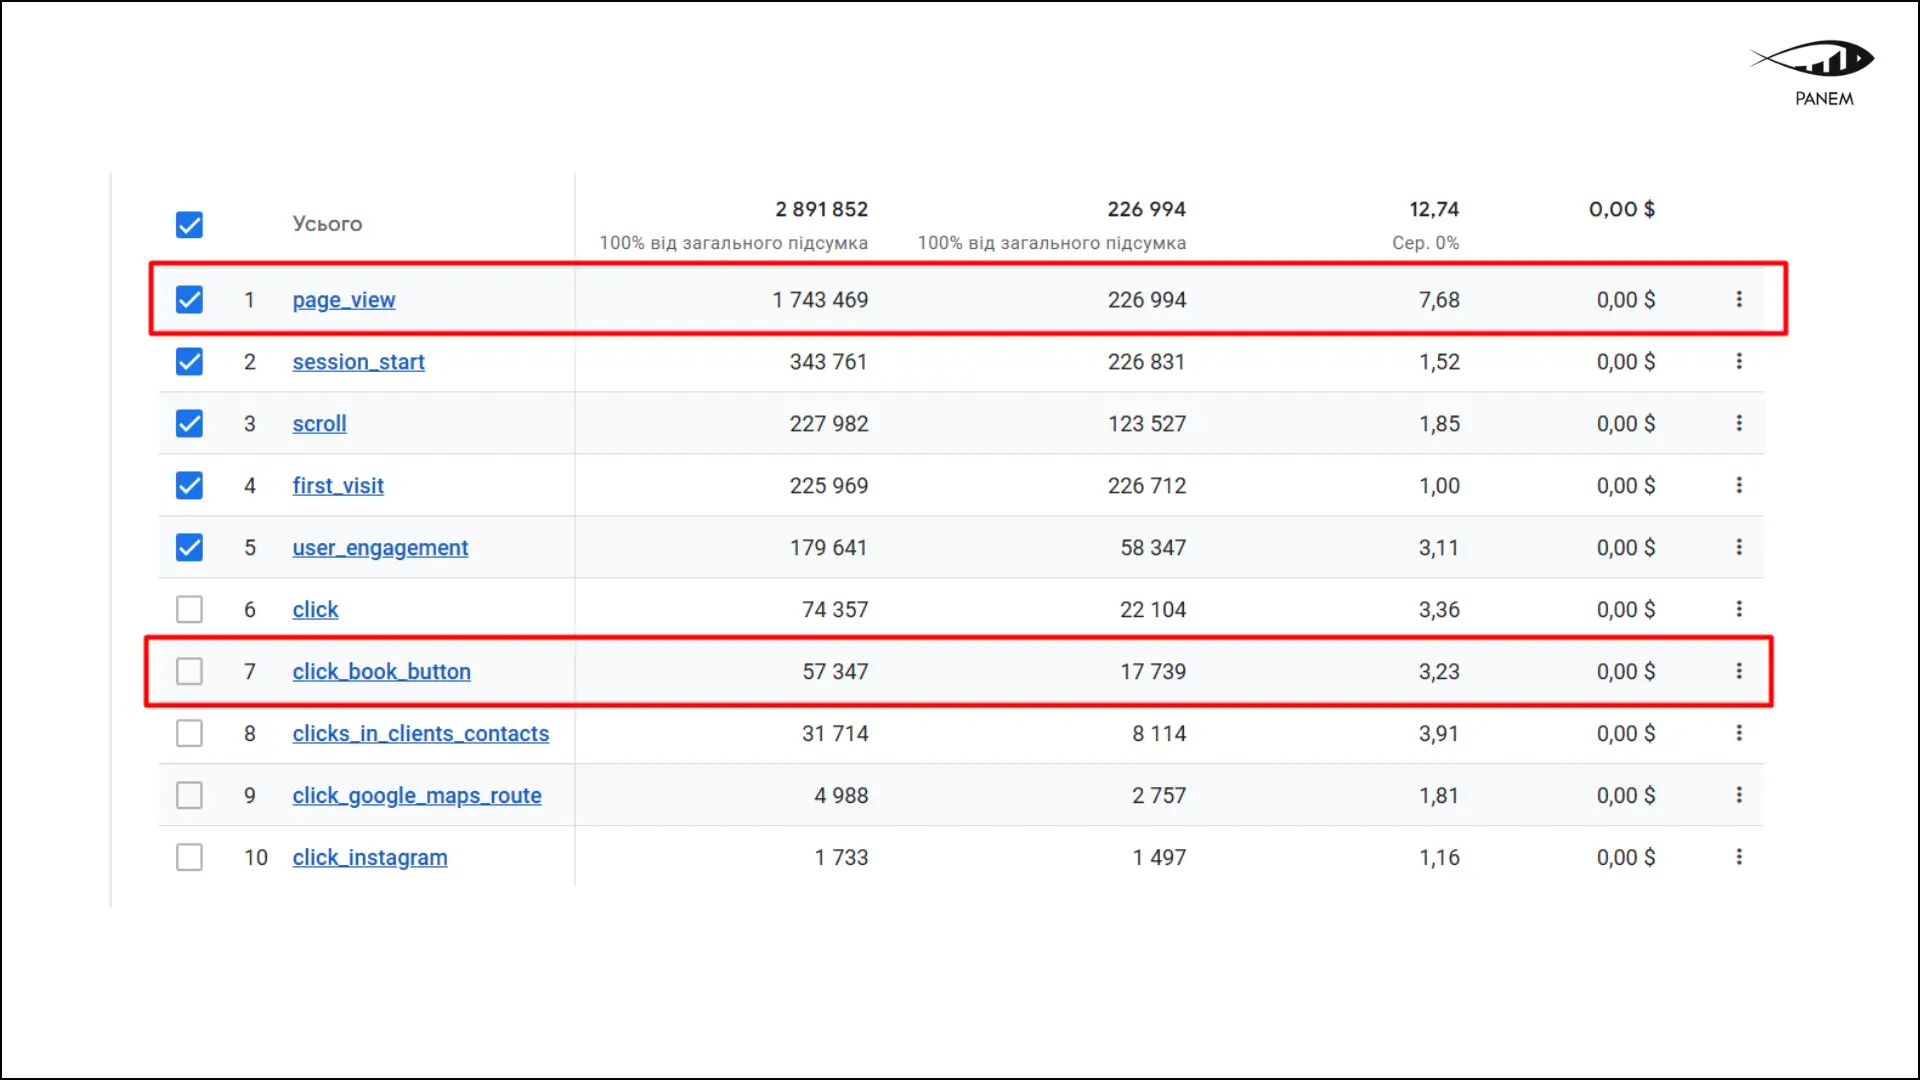Open the three-dot menu for page_view row
1920x1080 pixels.
coord(1740,299)
